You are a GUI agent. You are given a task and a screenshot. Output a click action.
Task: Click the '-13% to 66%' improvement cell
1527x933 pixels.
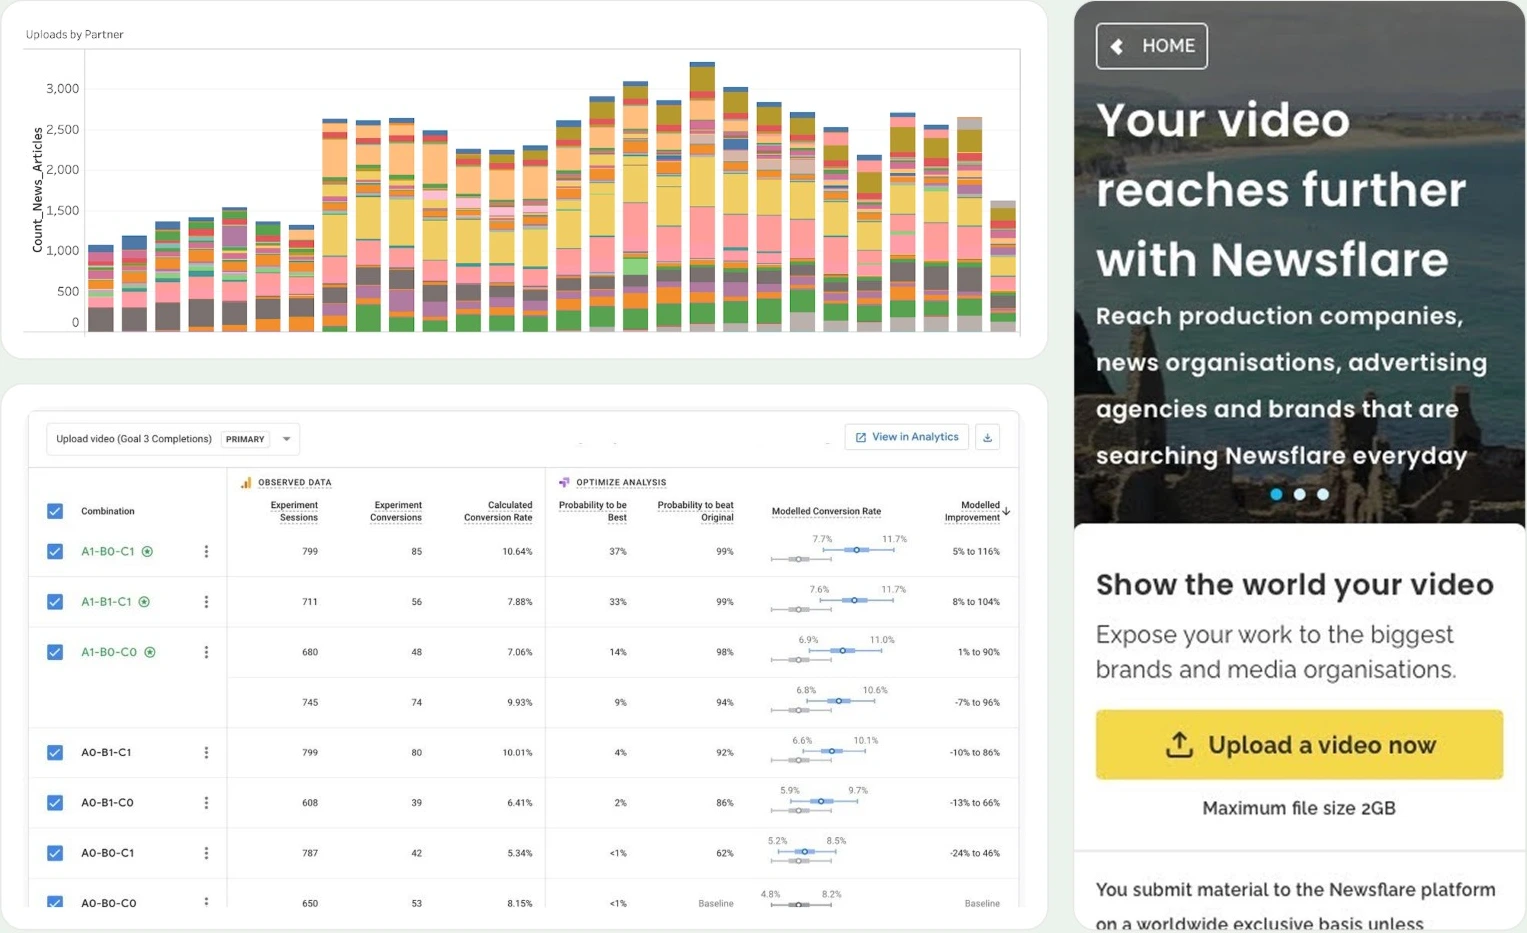coord(974,803)
